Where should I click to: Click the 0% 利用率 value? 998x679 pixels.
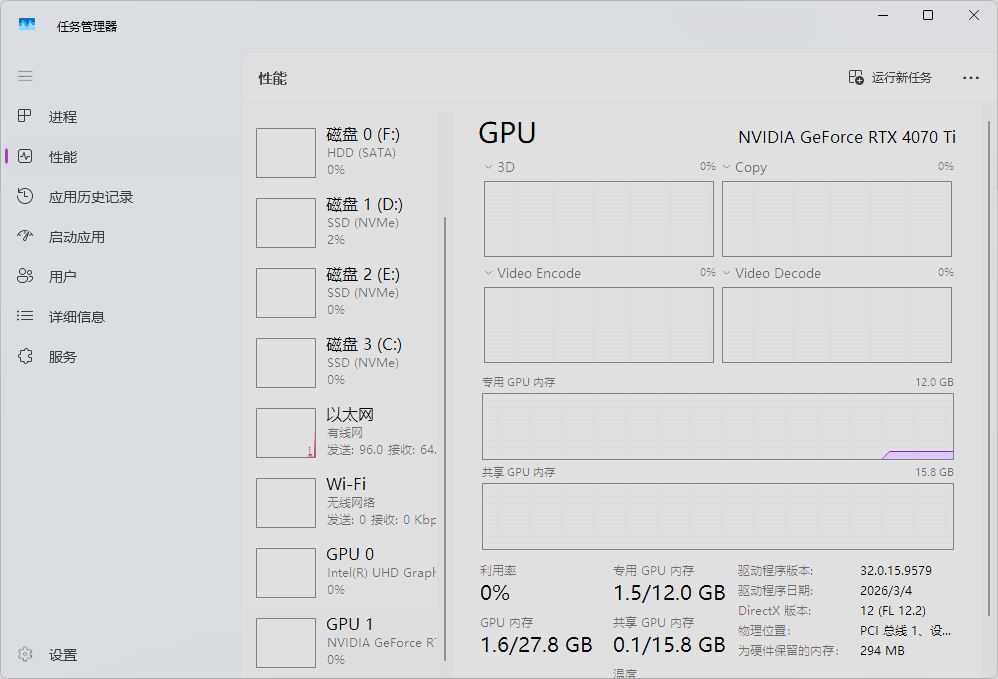tap(495, 593)
